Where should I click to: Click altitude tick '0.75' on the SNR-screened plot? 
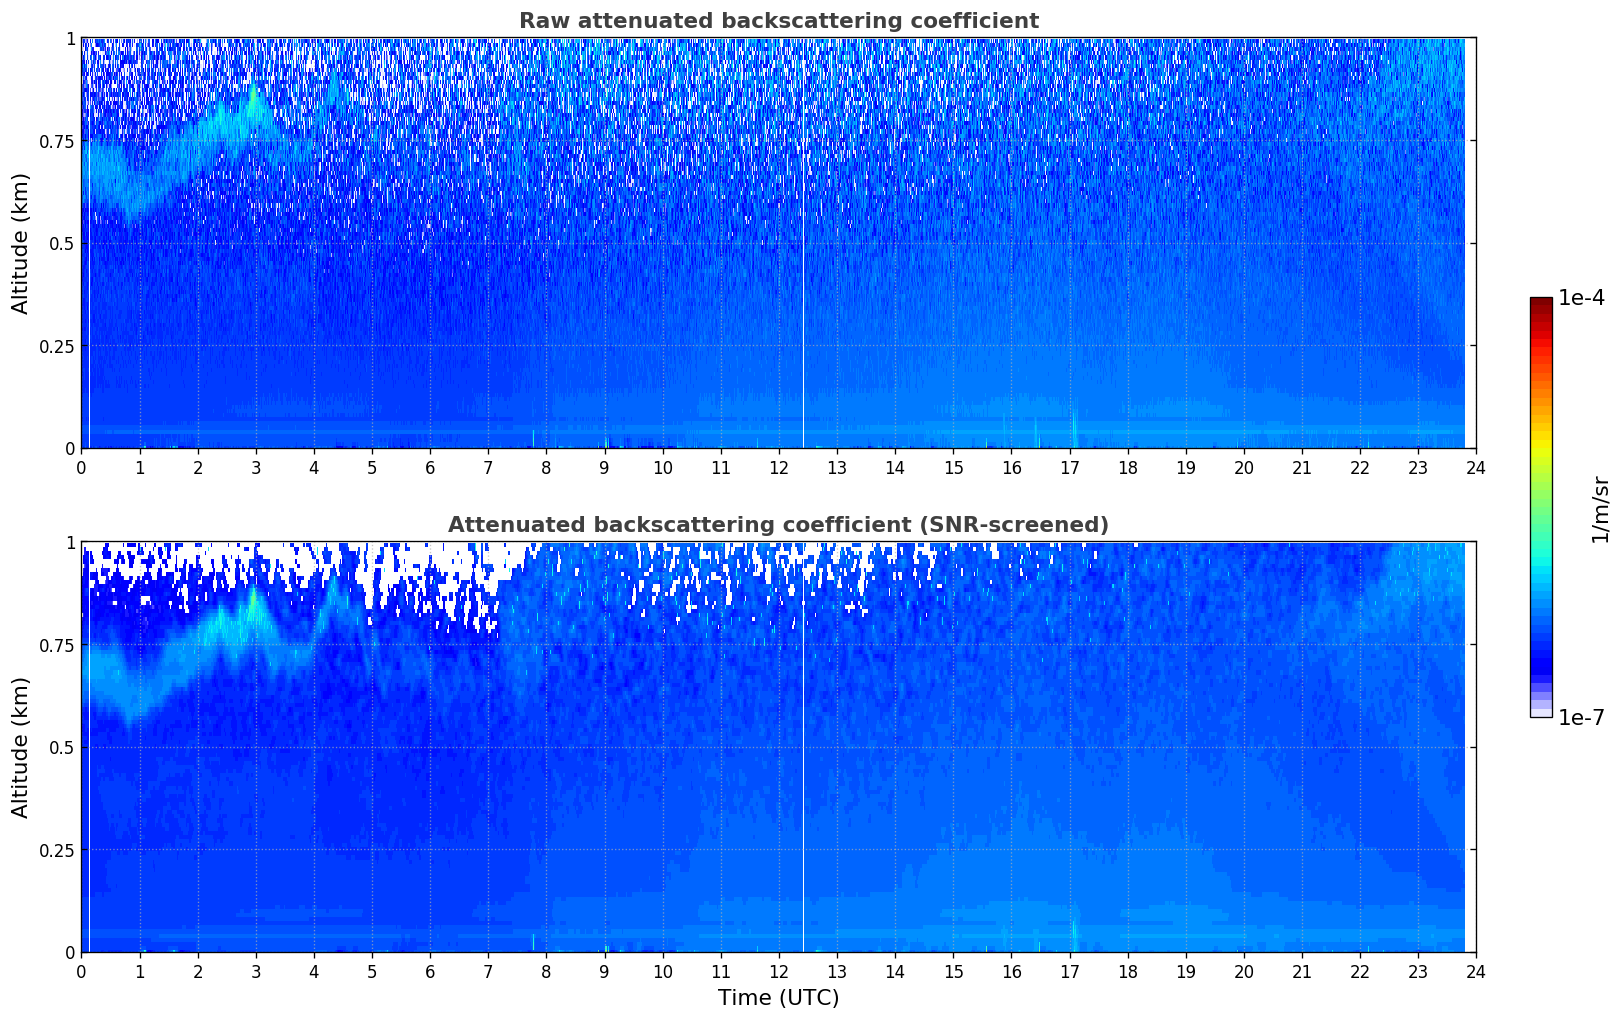[58, 645]
